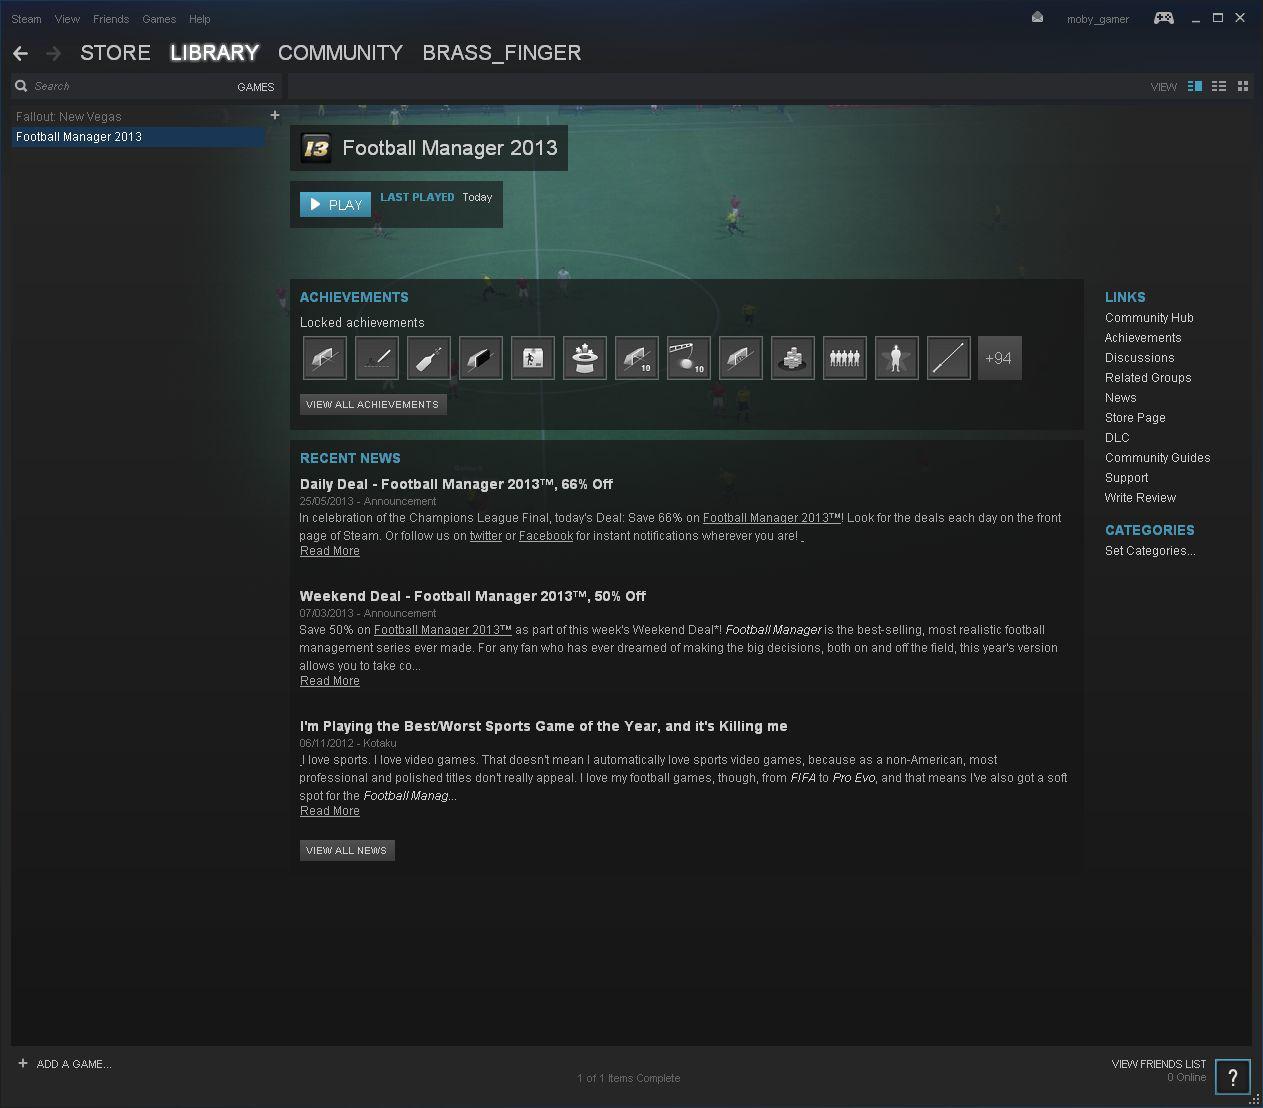Open Weekend Deal 50% Off news headline

pyautogui.click(x=473, y=596)
